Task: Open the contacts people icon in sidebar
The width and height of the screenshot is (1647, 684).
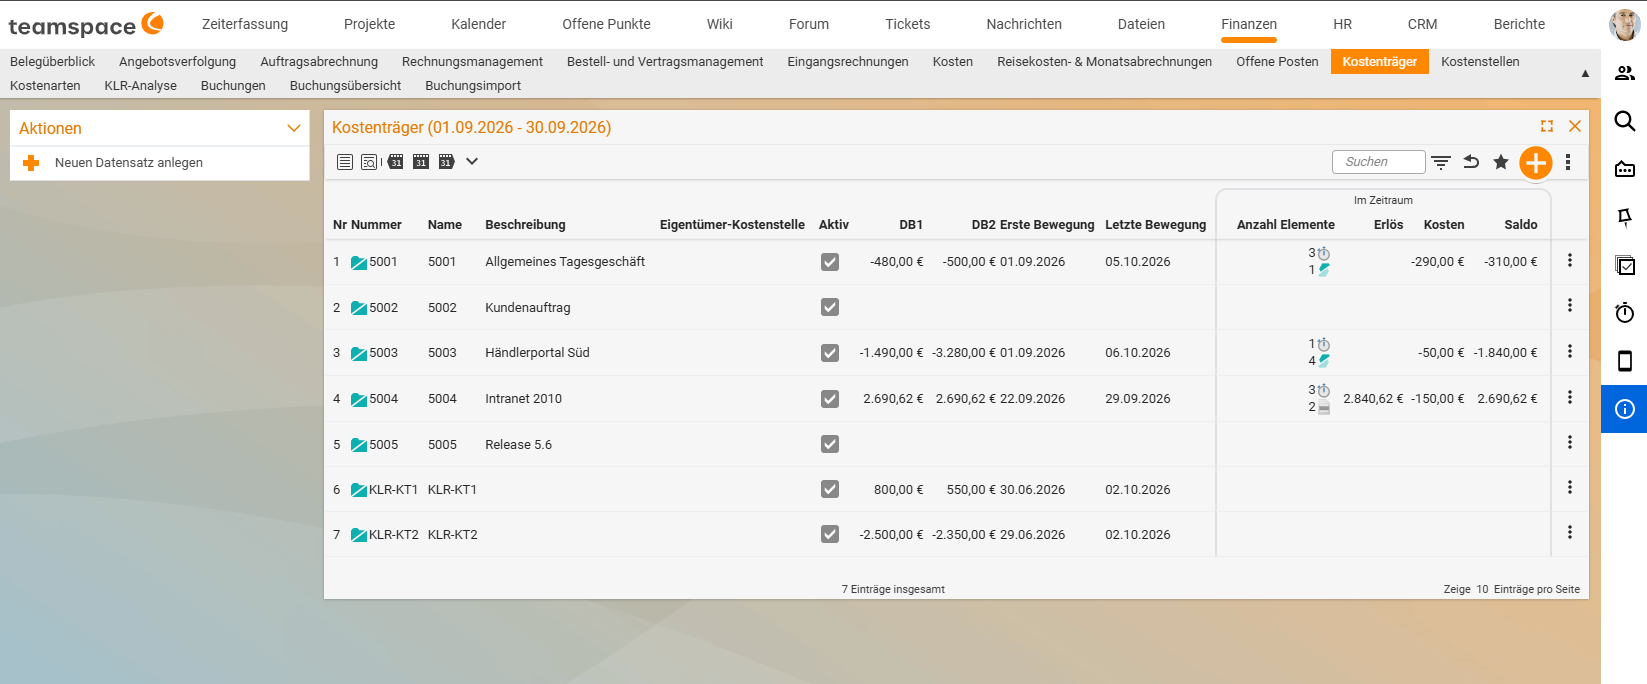Action: (x=1625, y=73)
